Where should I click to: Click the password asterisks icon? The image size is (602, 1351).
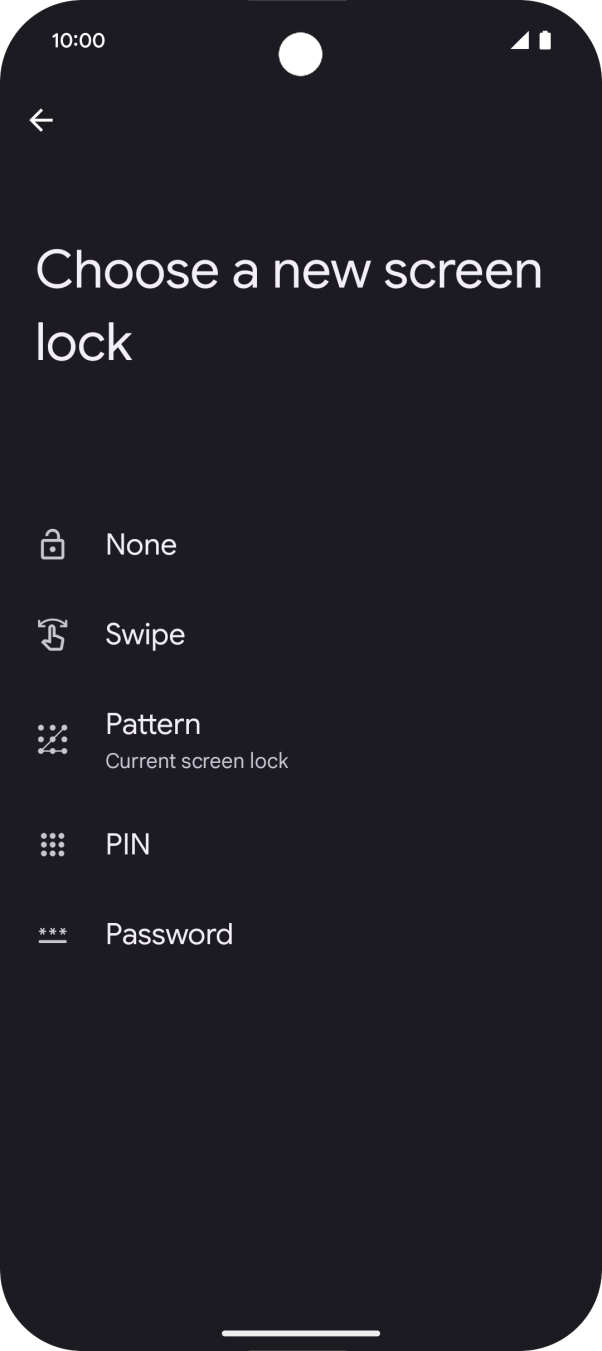tap(52, 935)
